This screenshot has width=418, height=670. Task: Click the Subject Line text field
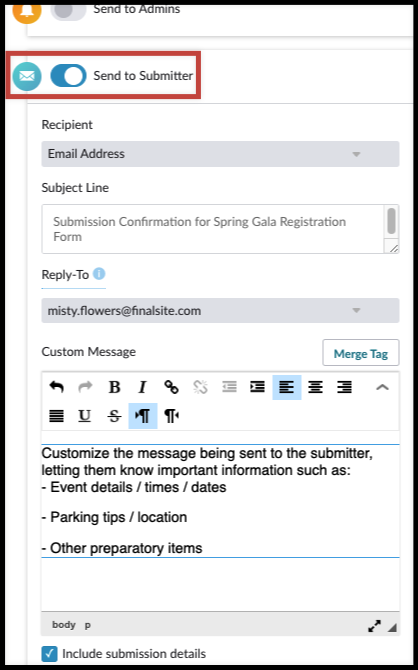[x=220, y=229]
